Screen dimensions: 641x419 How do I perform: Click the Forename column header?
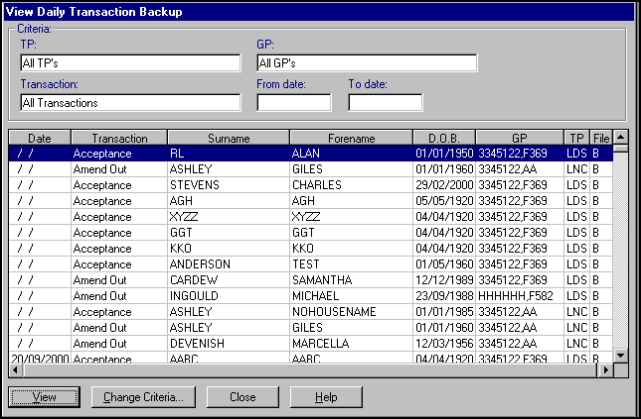350,138
